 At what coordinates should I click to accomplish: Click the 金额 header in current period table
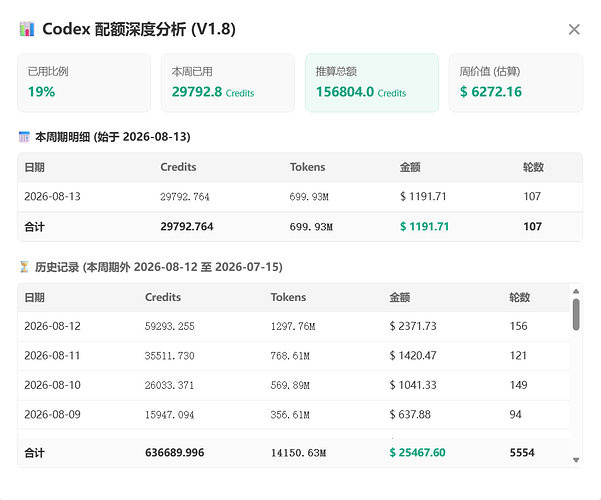pyautogui.click(x=410, y=167)
